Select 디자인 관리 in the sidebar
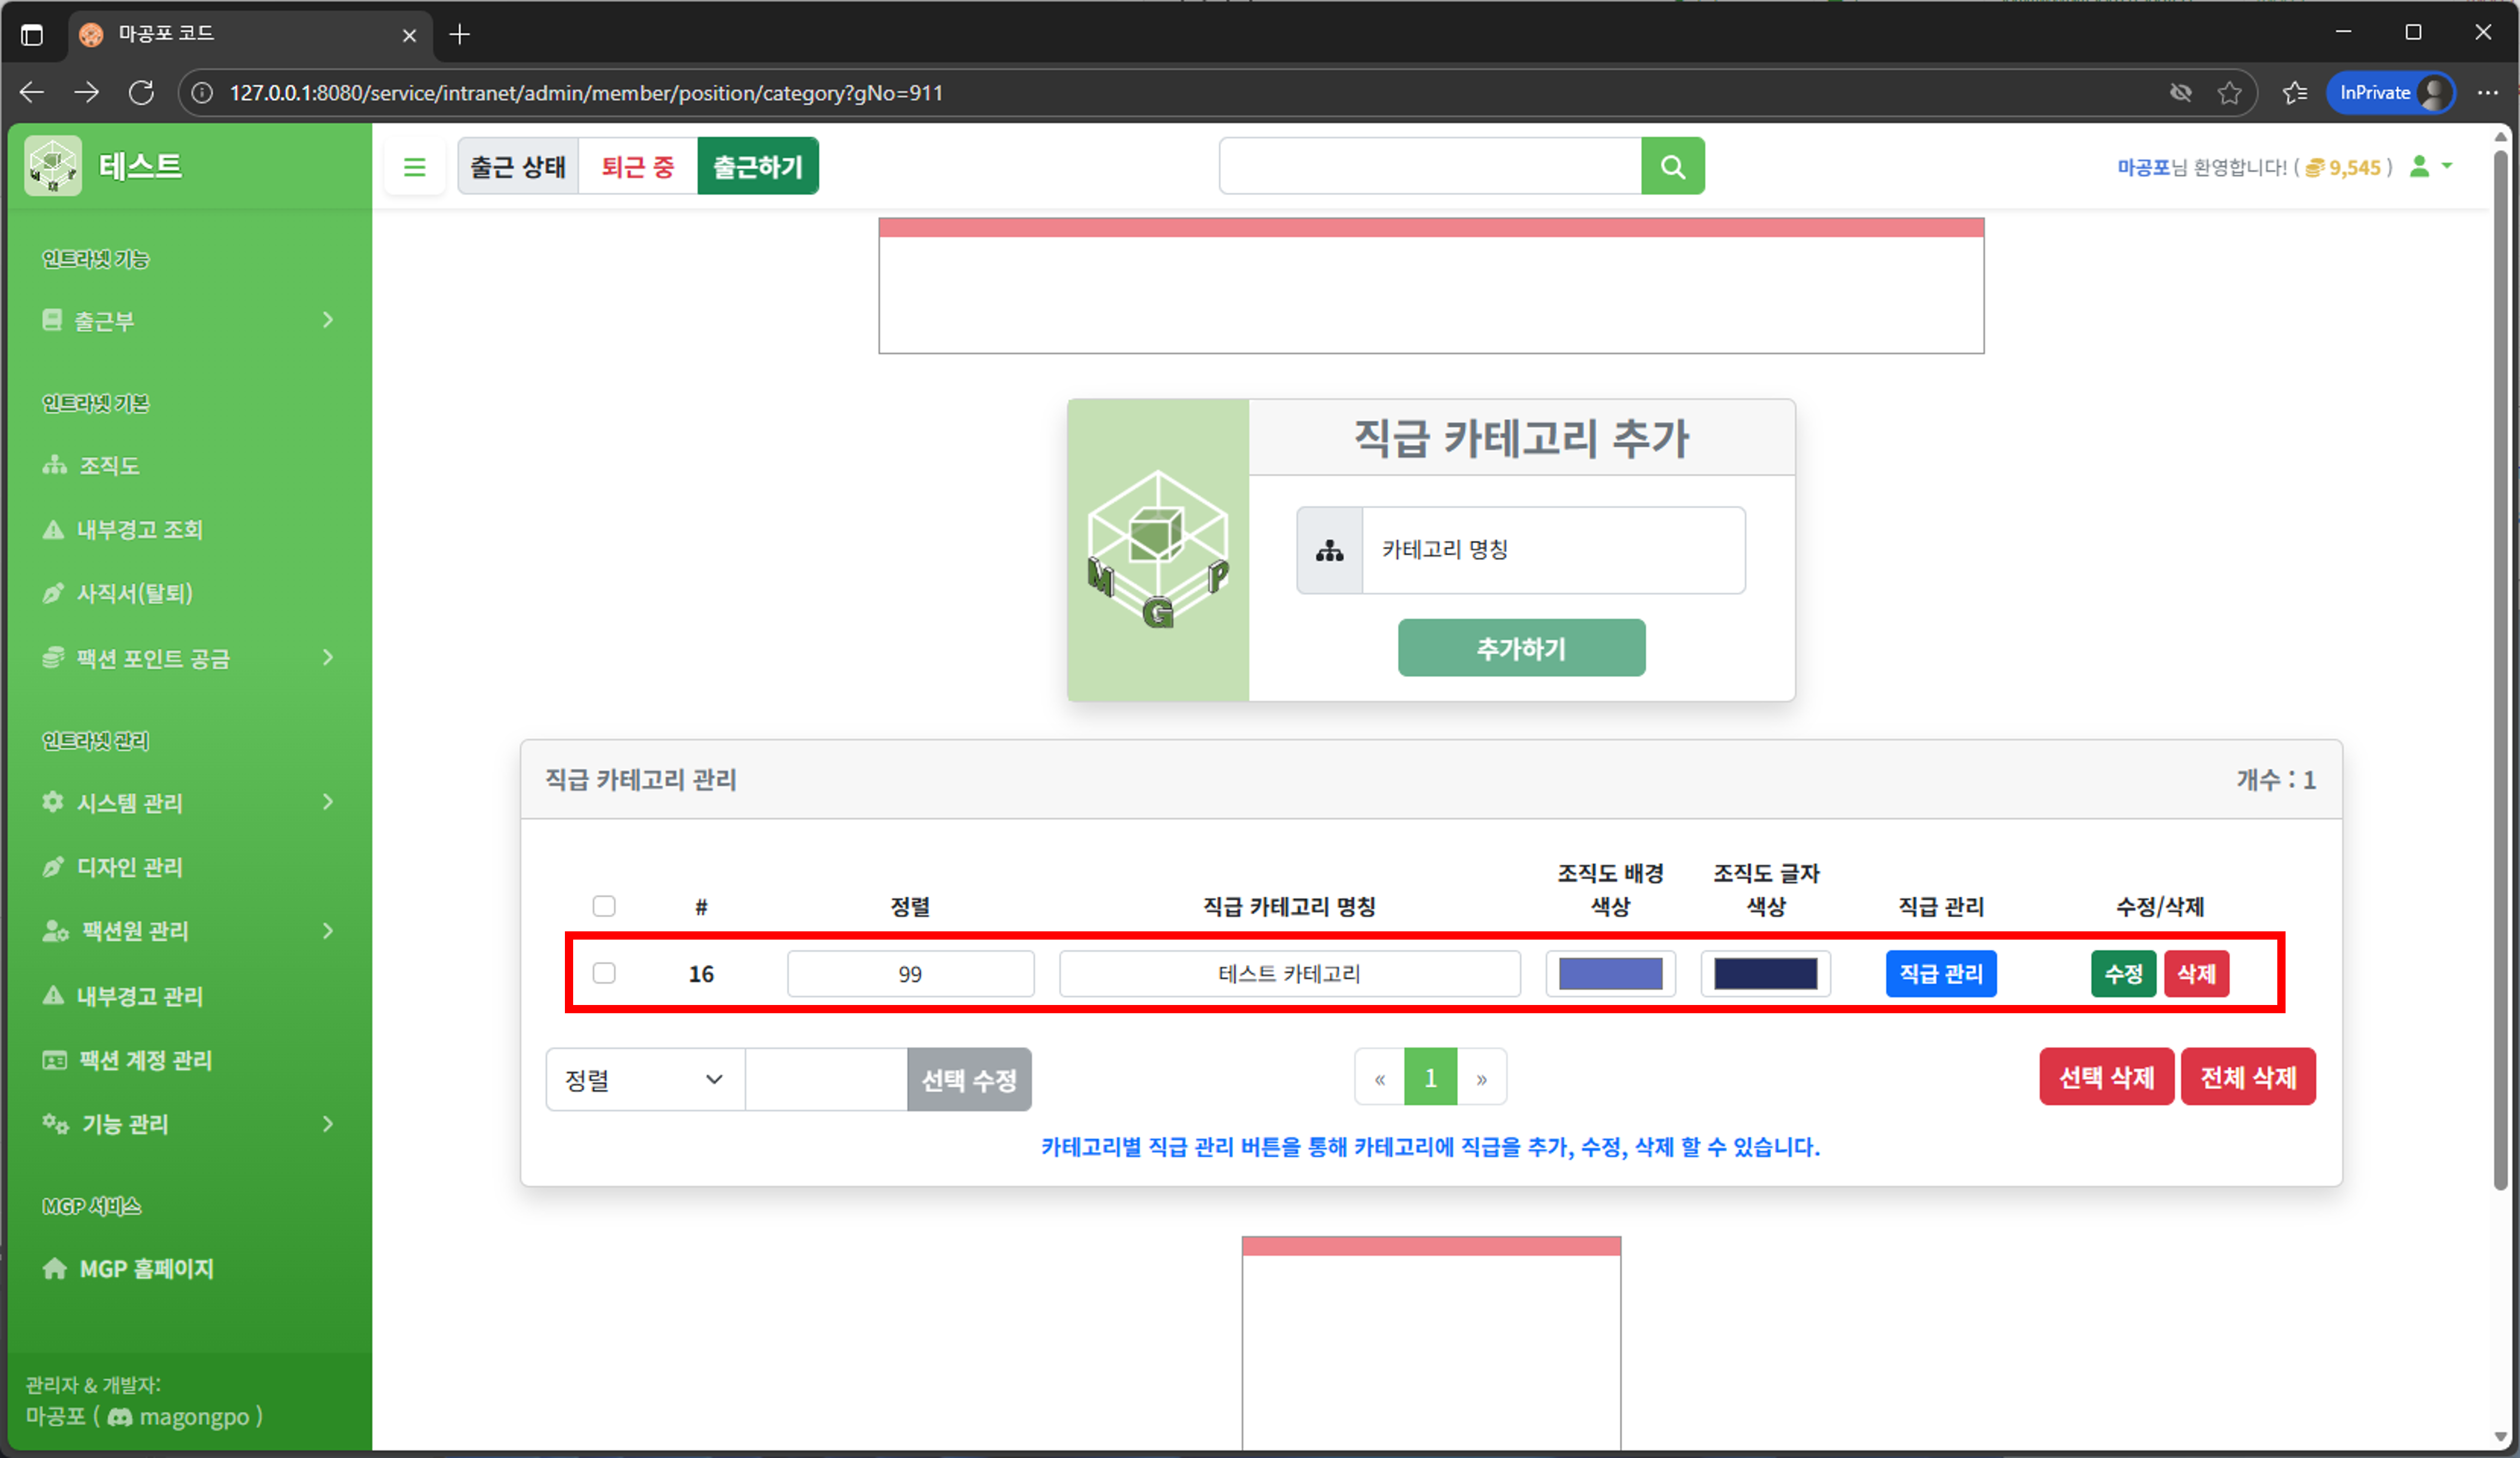 pos(130,866)
